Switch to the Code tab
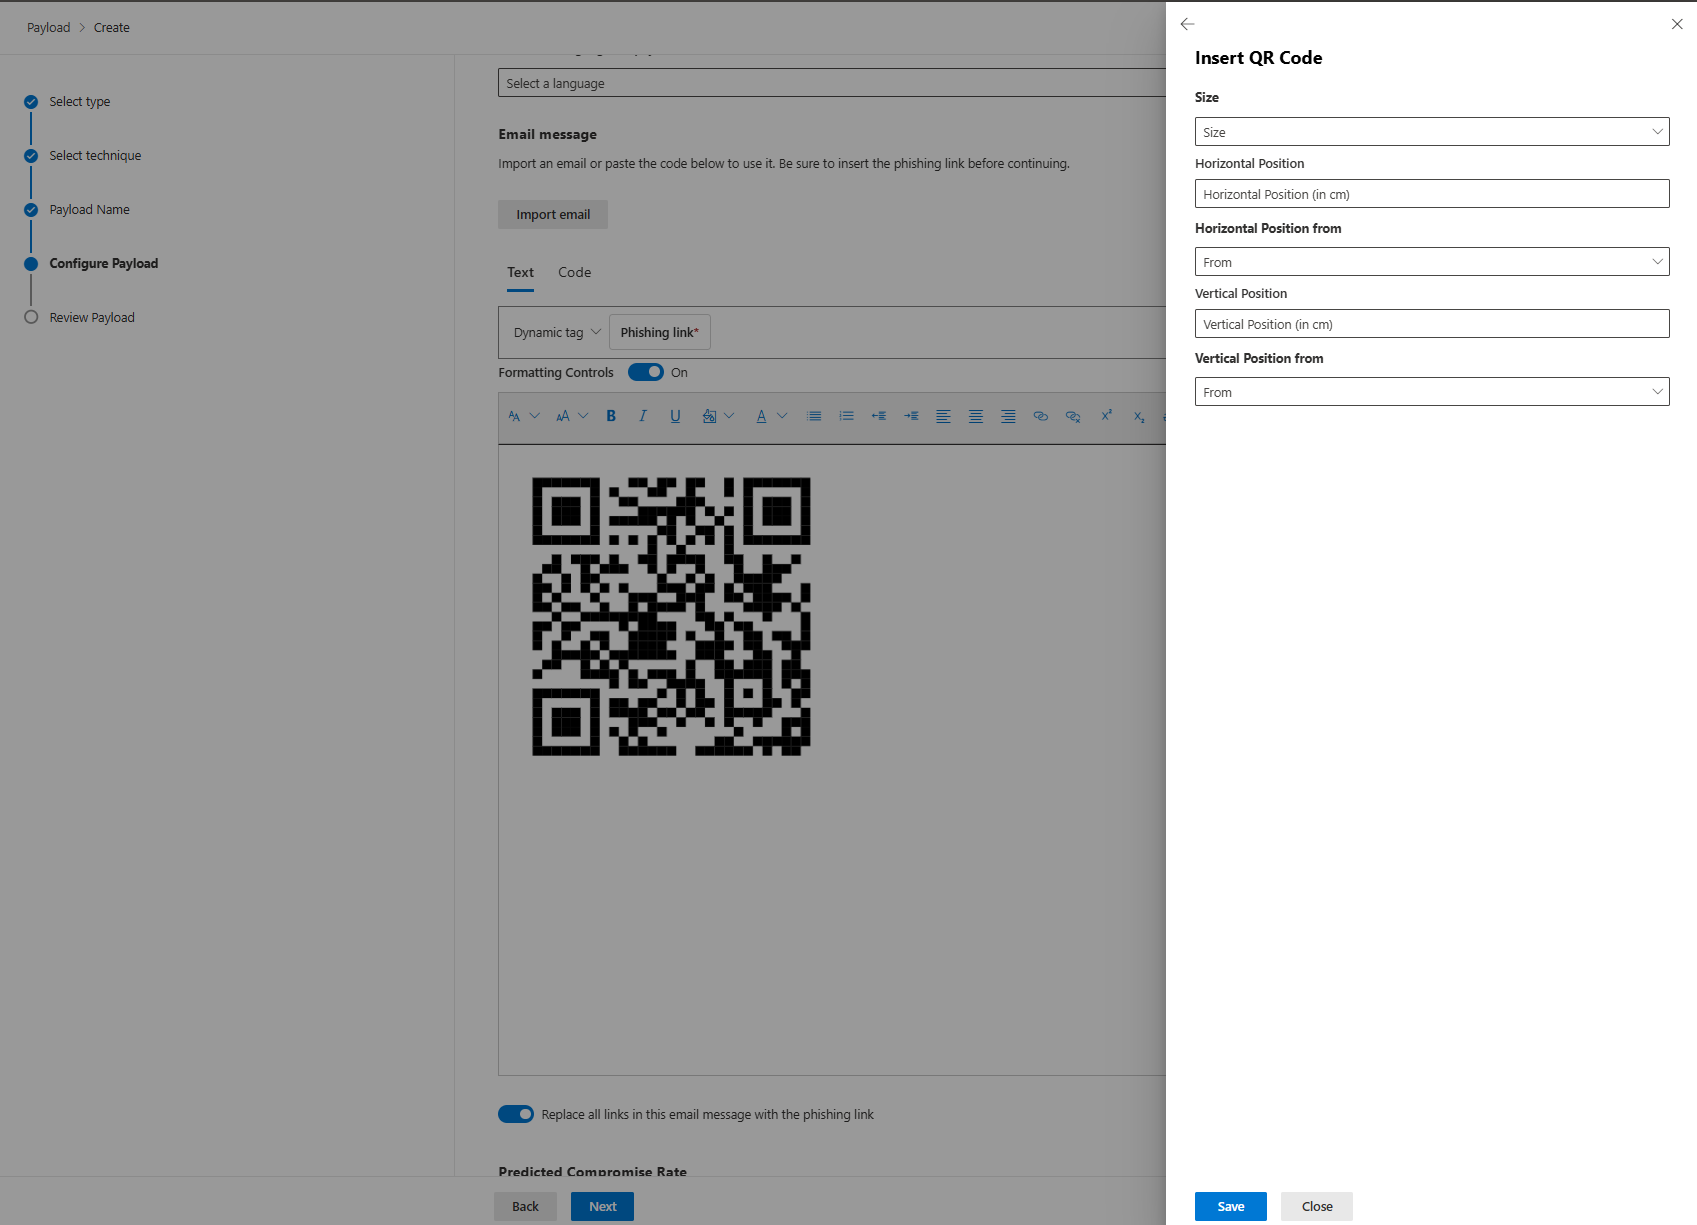 coord(574,272)
